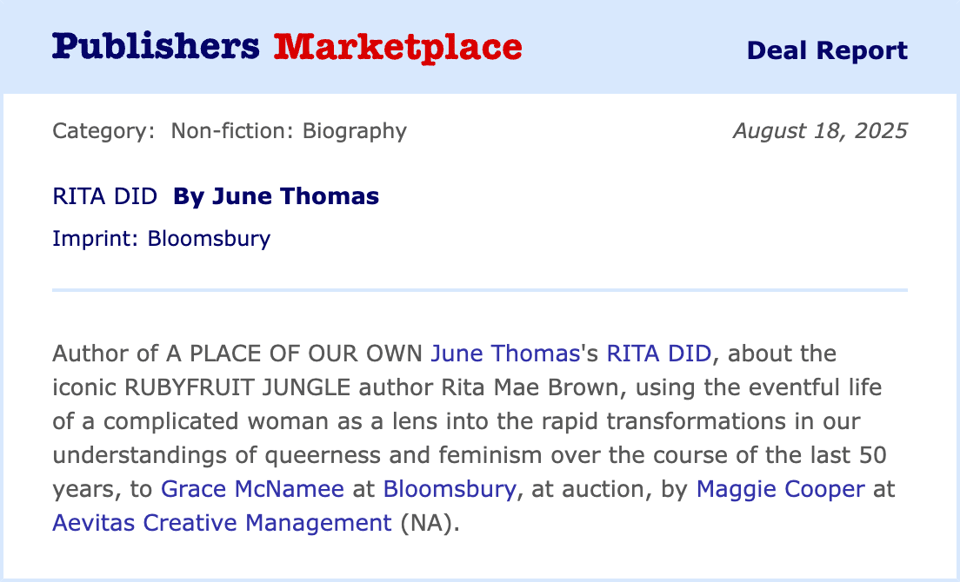
Task: Click the horizontal divider line
Action: coord(480,290)
